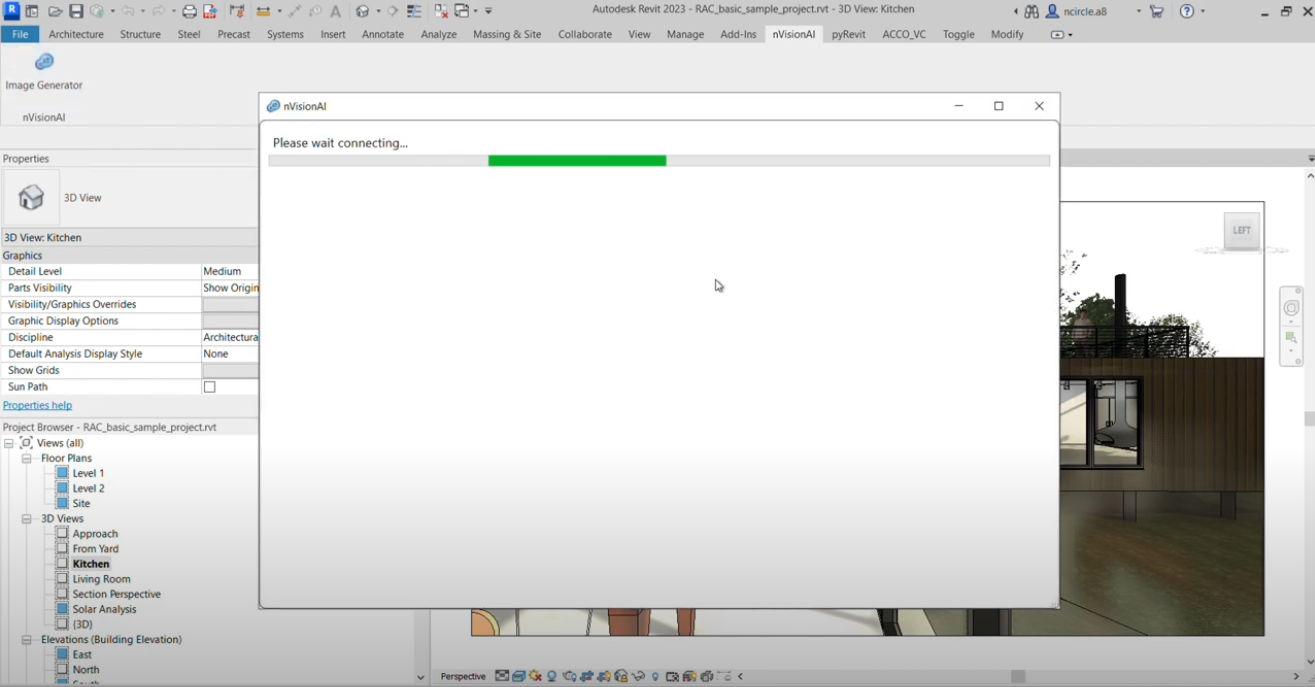The width and height of the screenshot is (1315, 687).
Task: Collapse Elevations (Building Elevation) tree node
Action: coord(27,639)
